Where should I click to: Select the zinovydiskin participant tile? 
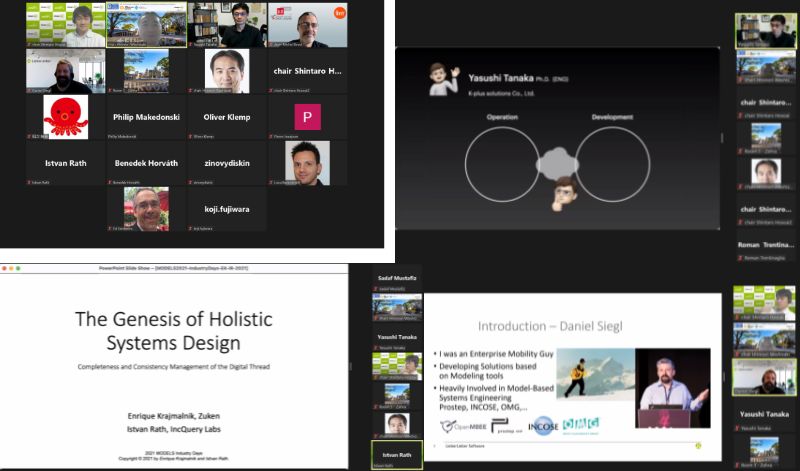coord(227,163)
